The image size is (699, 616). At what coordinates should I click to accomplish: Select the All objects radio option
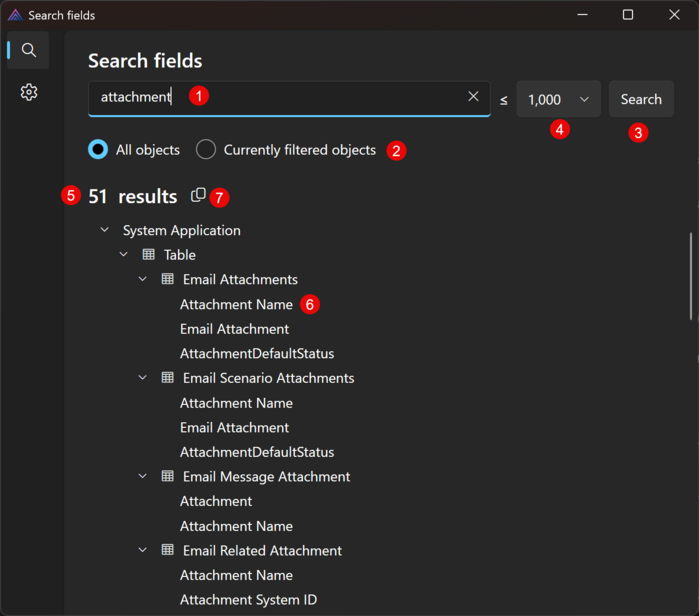point(98,150)
